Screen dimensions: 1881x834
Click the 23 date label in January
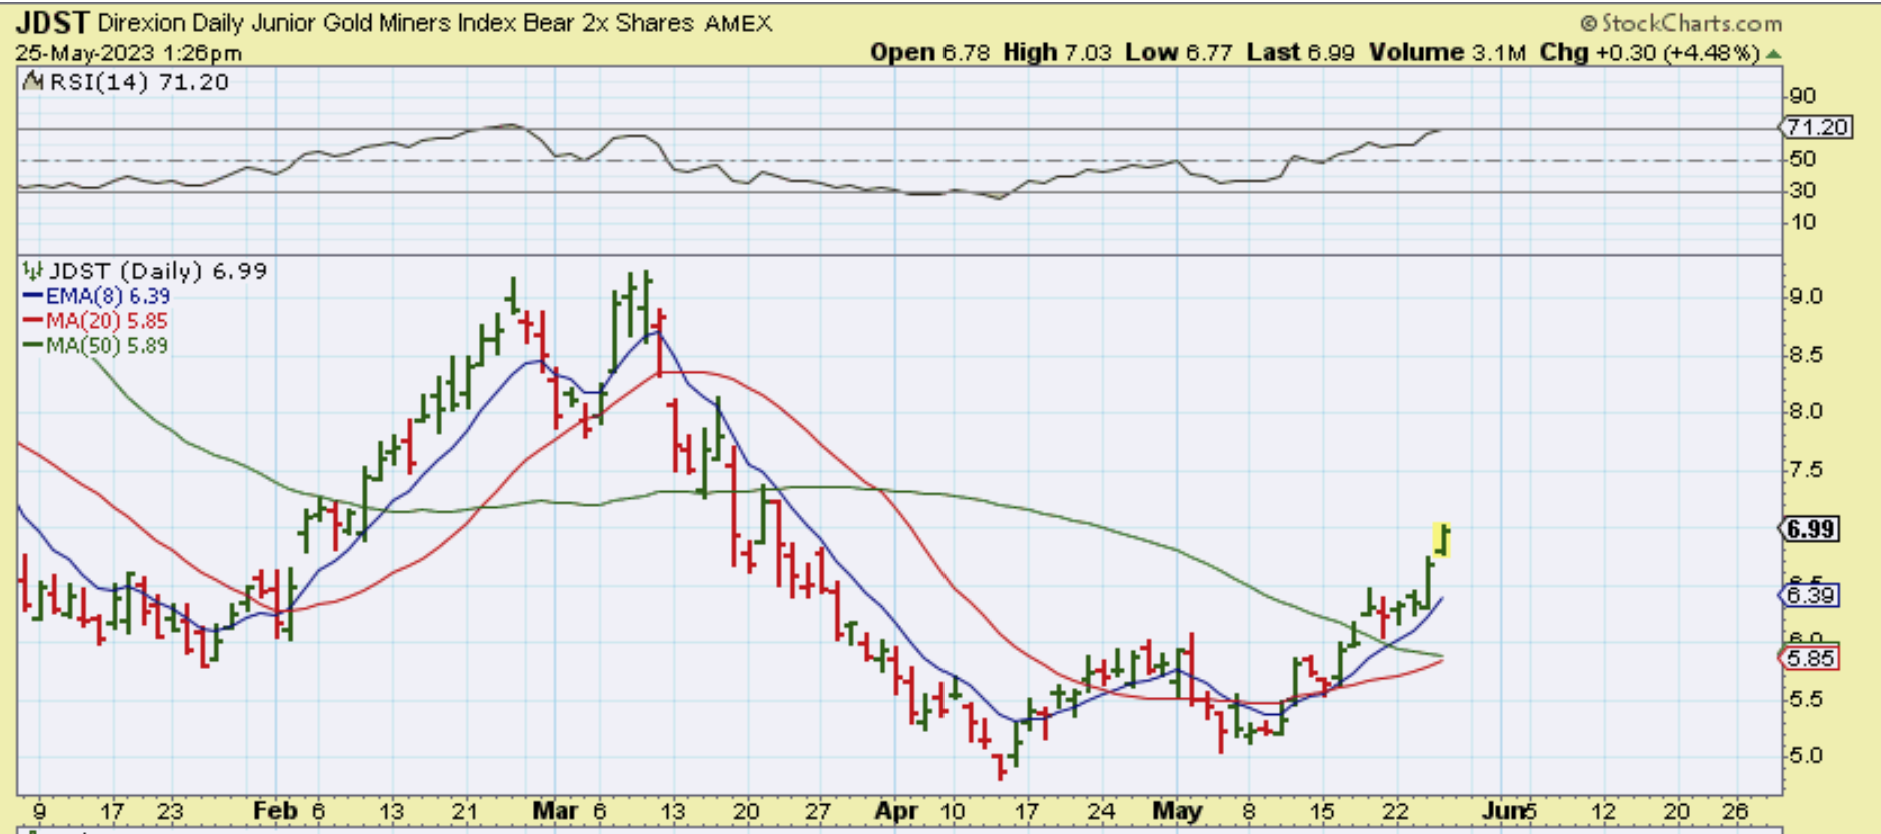tap(171, 811)
